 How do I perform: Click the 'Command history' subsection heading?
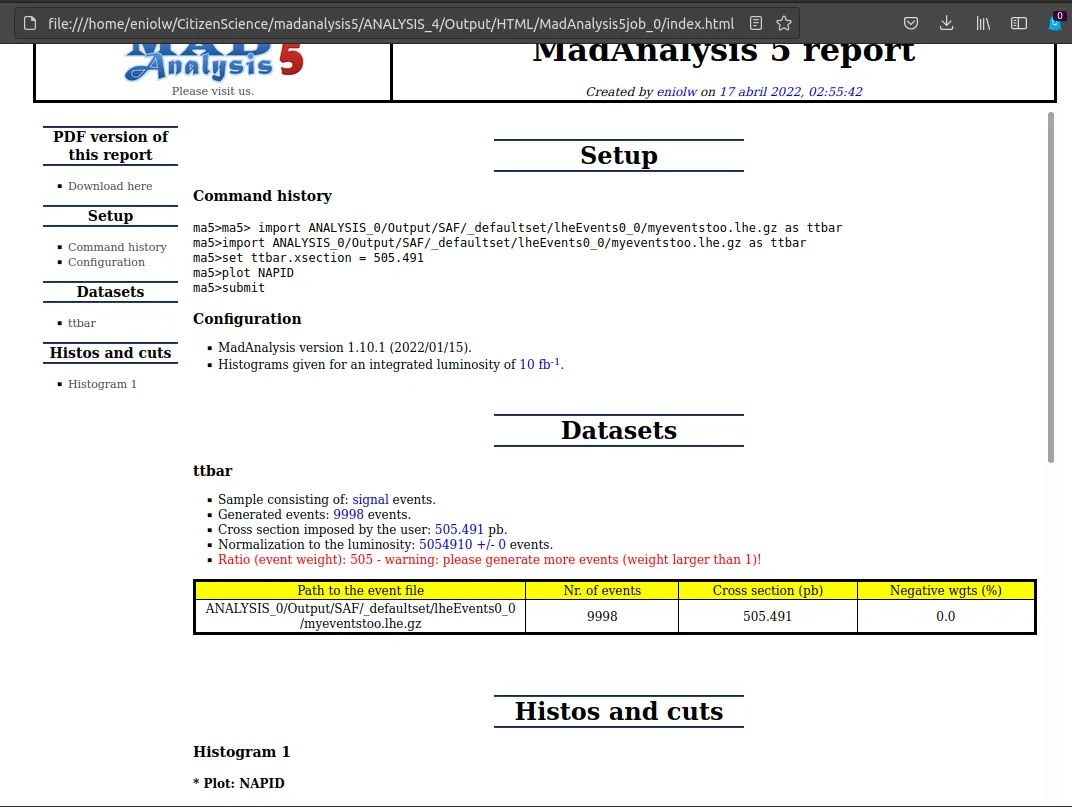click(x=262, y=196)
